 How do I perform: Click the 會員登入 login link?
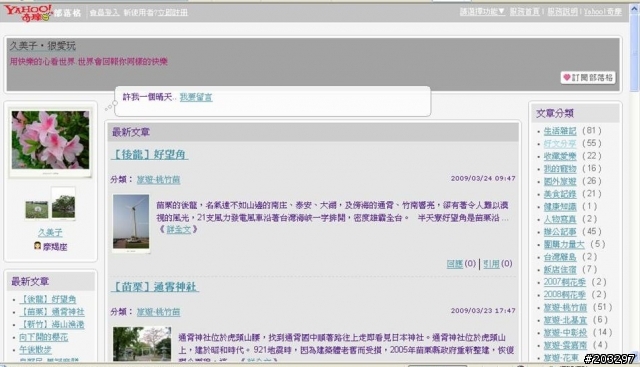point(104,13)
